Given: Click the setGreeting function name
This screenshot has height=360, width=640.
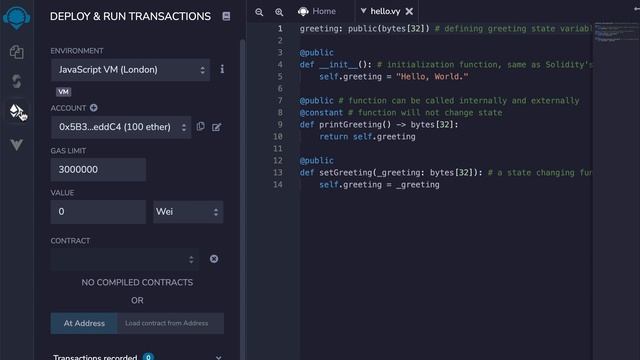Looking at the screenshot, I should pyautogui.click(x=345, y=173).
